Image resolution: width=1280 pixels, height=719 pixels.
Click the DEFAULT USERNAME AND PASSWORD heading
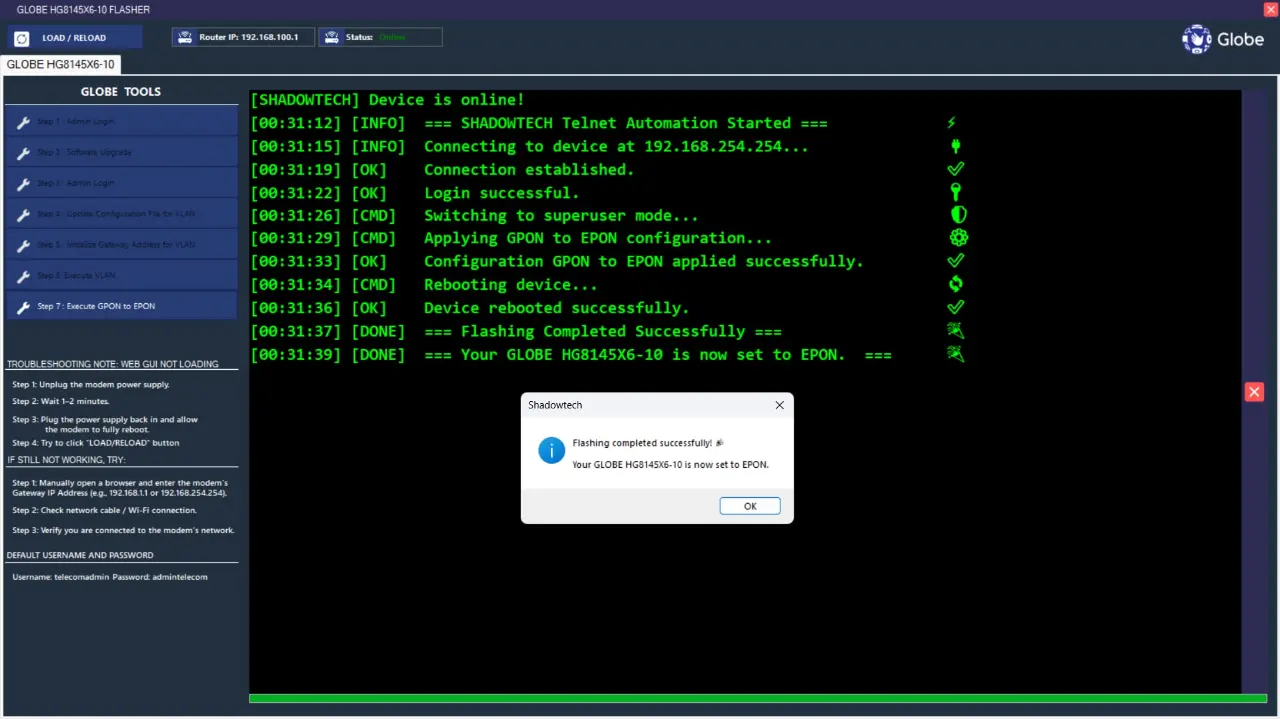(x=81, y=555)
